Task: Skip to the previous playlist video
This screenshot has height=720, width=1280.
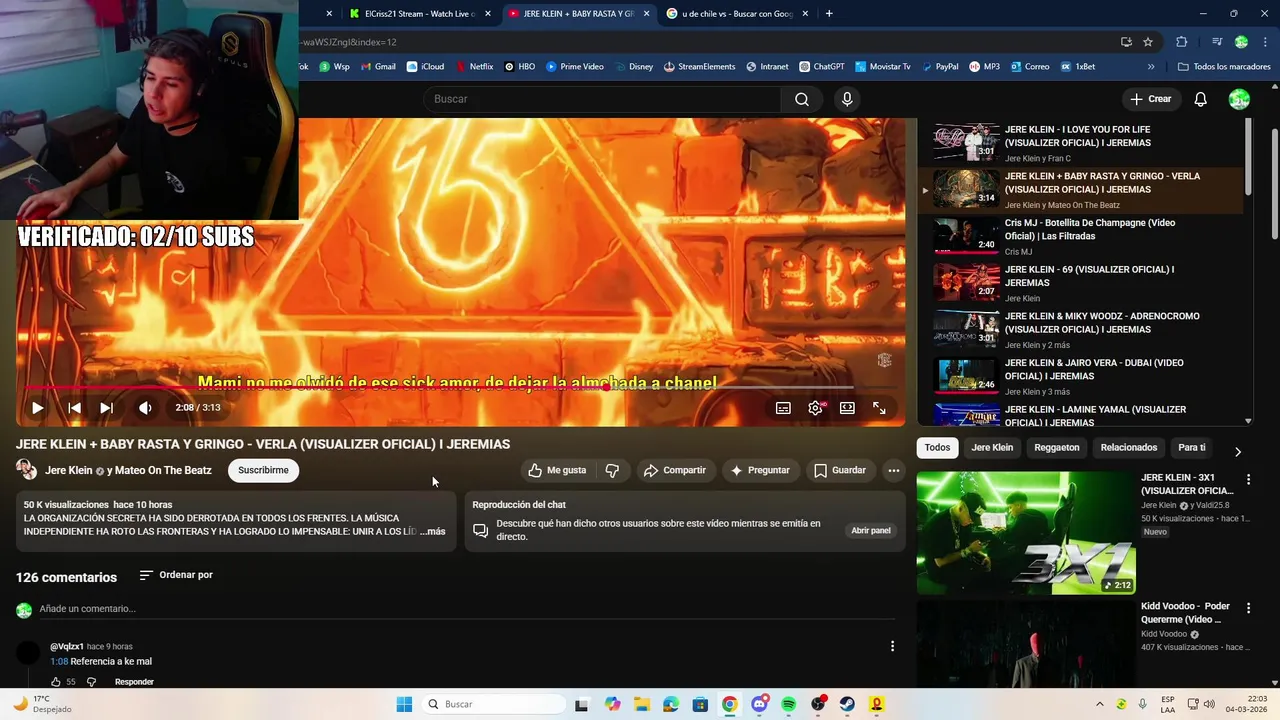Action: (x=74, y=408)
